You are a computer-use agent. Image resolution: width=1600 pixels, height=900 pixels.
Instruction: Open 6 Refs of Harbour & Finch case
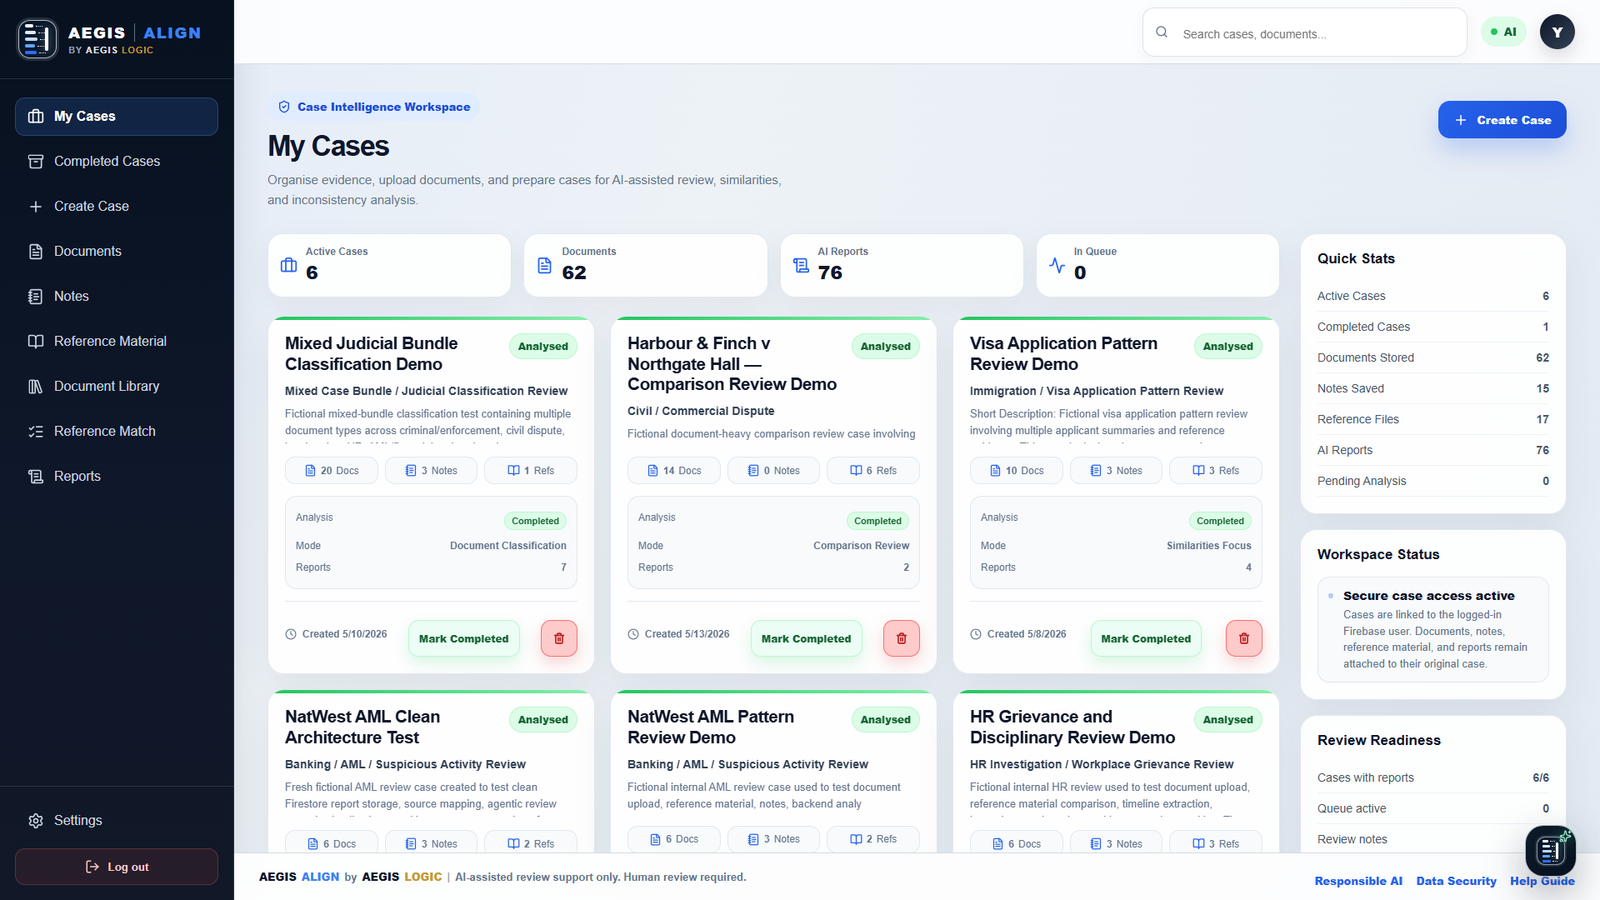pos(873,471)
